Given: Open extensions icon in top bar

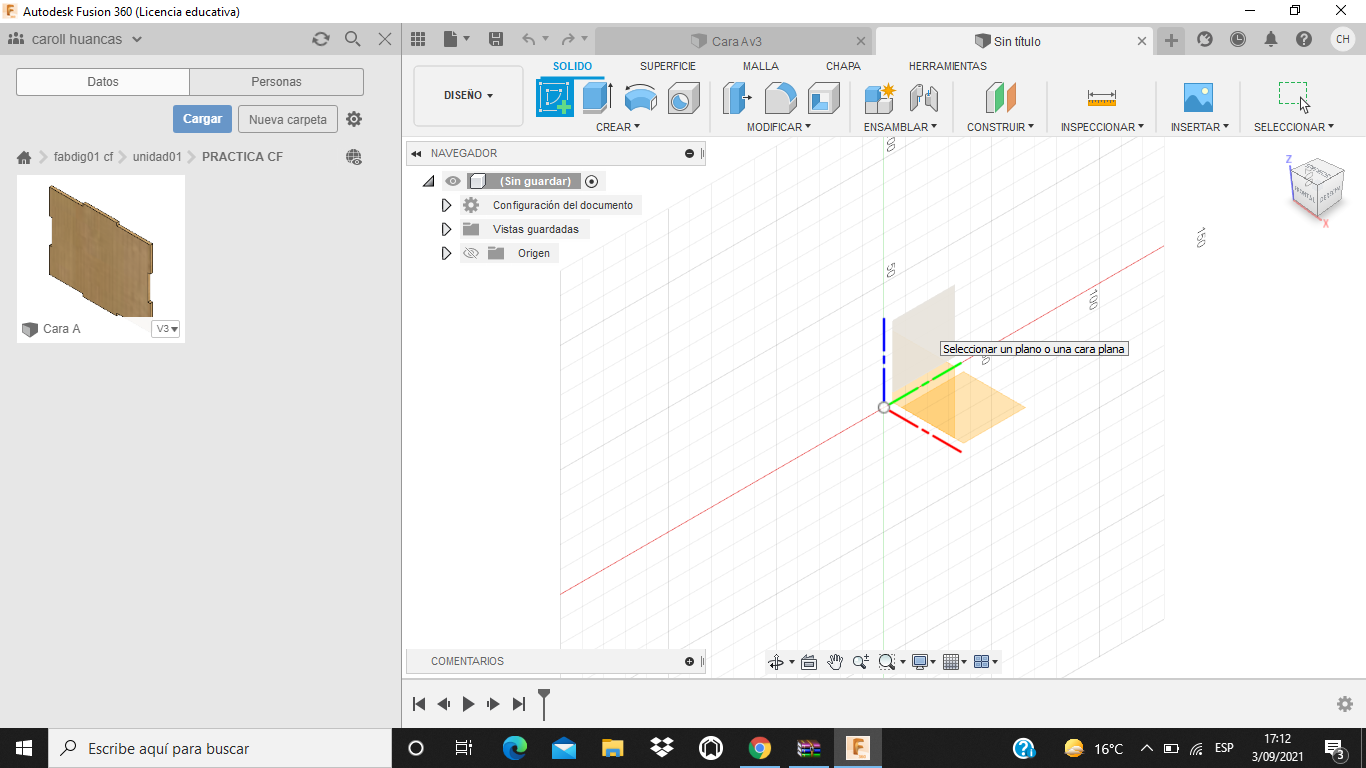Looking at the screenshot, I should pos(1205,39).
